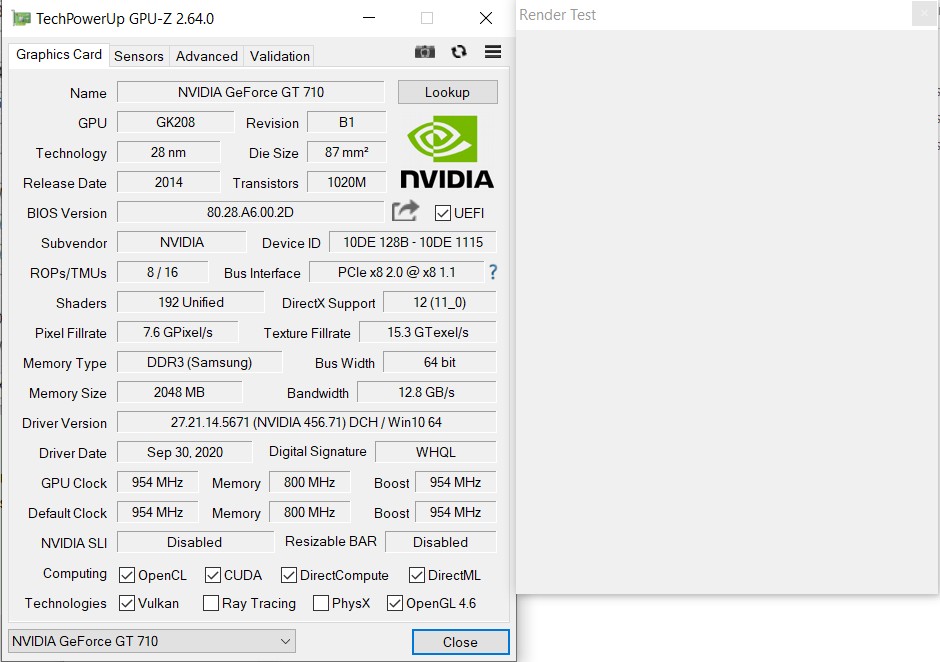Image resolution: width=940 pixels, height=662 pixels.
Task: Click the screenshot camera icon
Action: pos(425,52)
